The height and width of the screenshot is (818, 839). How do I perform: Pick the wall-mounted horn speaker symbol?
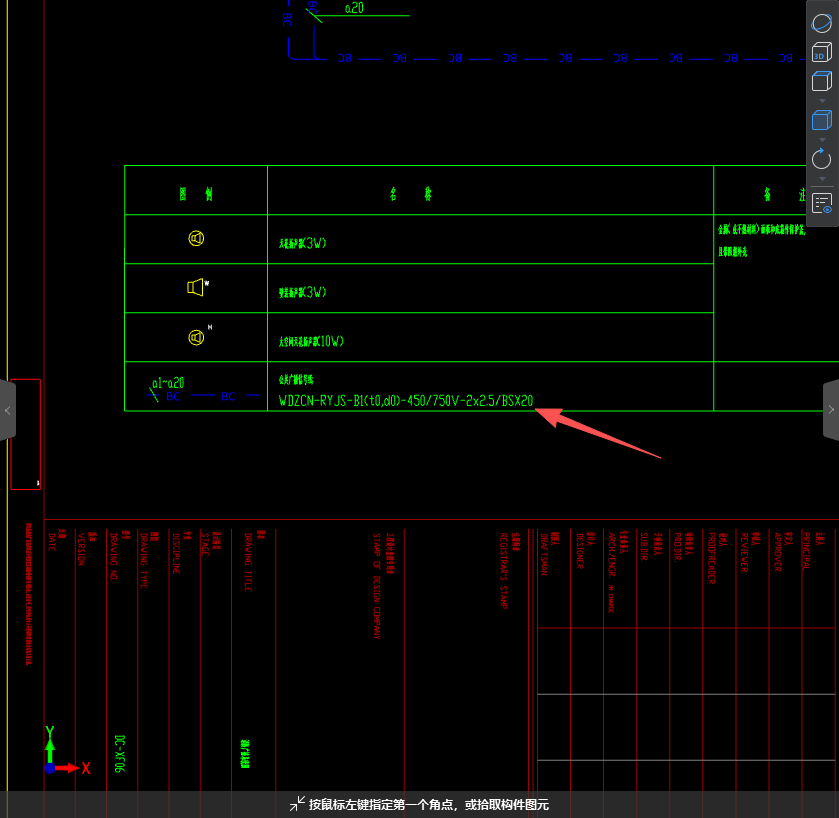point(197,287)
